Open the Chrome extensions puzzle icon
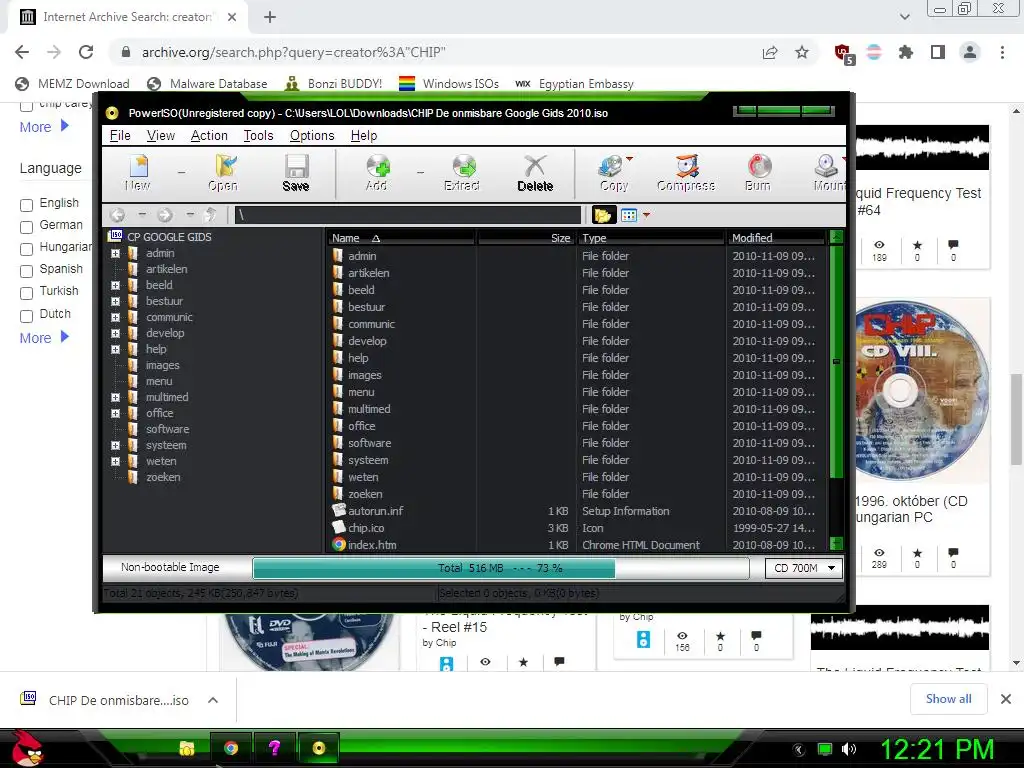Viewport: 1024px width, 768px height. coord(906,52)
